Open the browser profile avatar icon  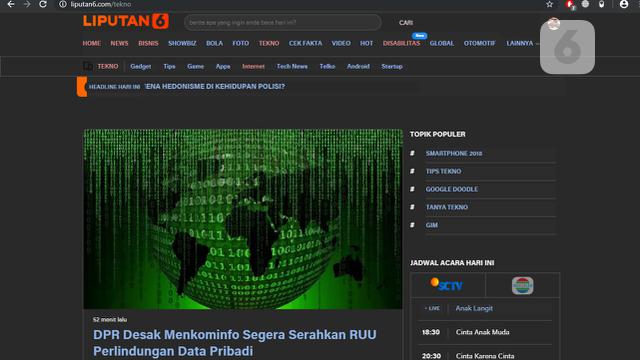tap(624, 4)
